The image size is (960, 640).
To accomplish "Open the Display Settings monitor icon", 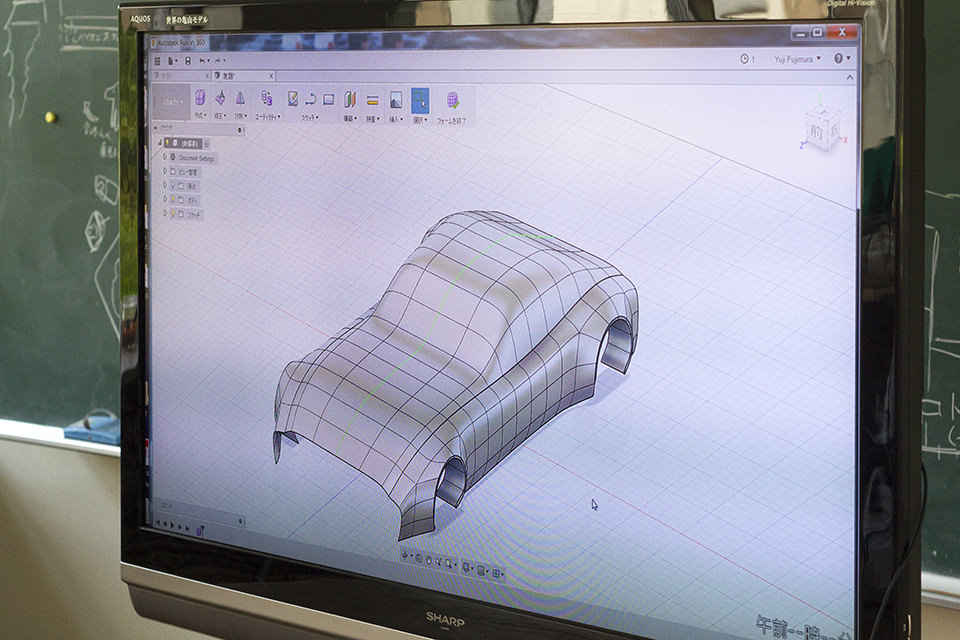I will (467, 567).
